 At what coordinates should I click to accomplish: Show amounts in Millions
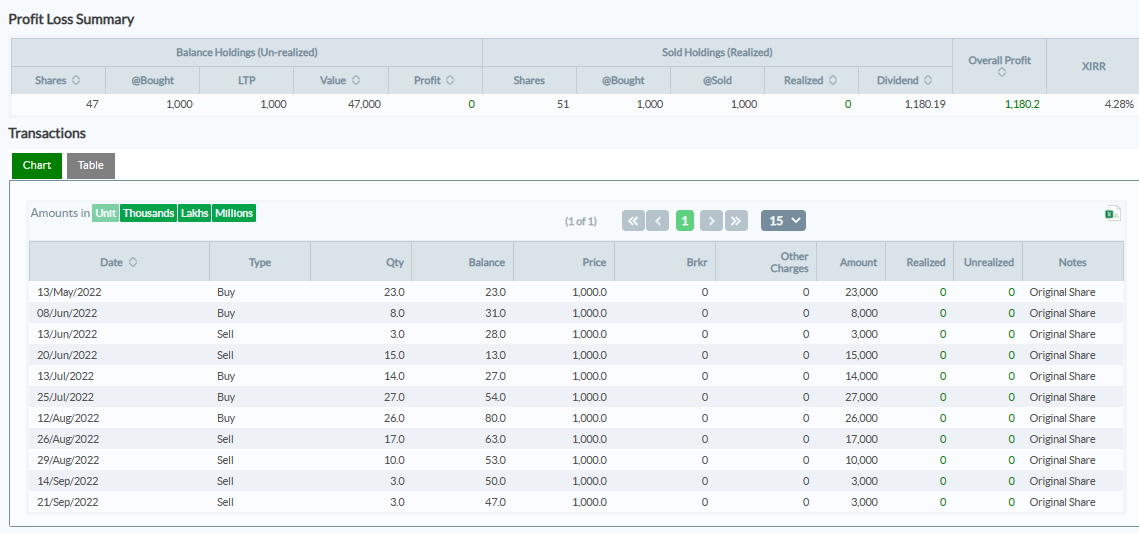click(x=234, y=213)
